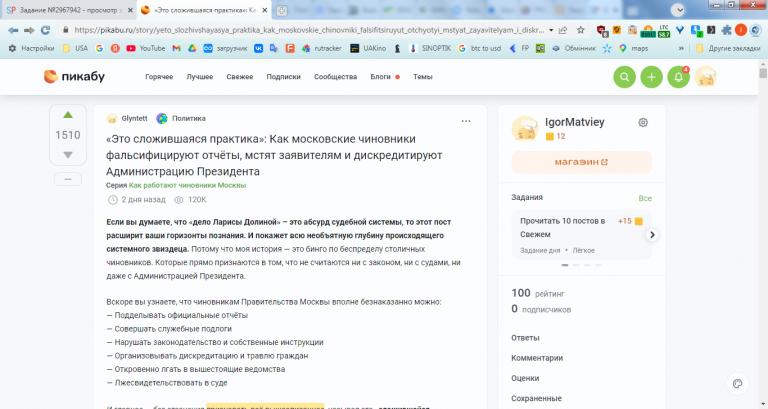
Task: Open the browser extensions puzzle icon
Action: [726, 30]
